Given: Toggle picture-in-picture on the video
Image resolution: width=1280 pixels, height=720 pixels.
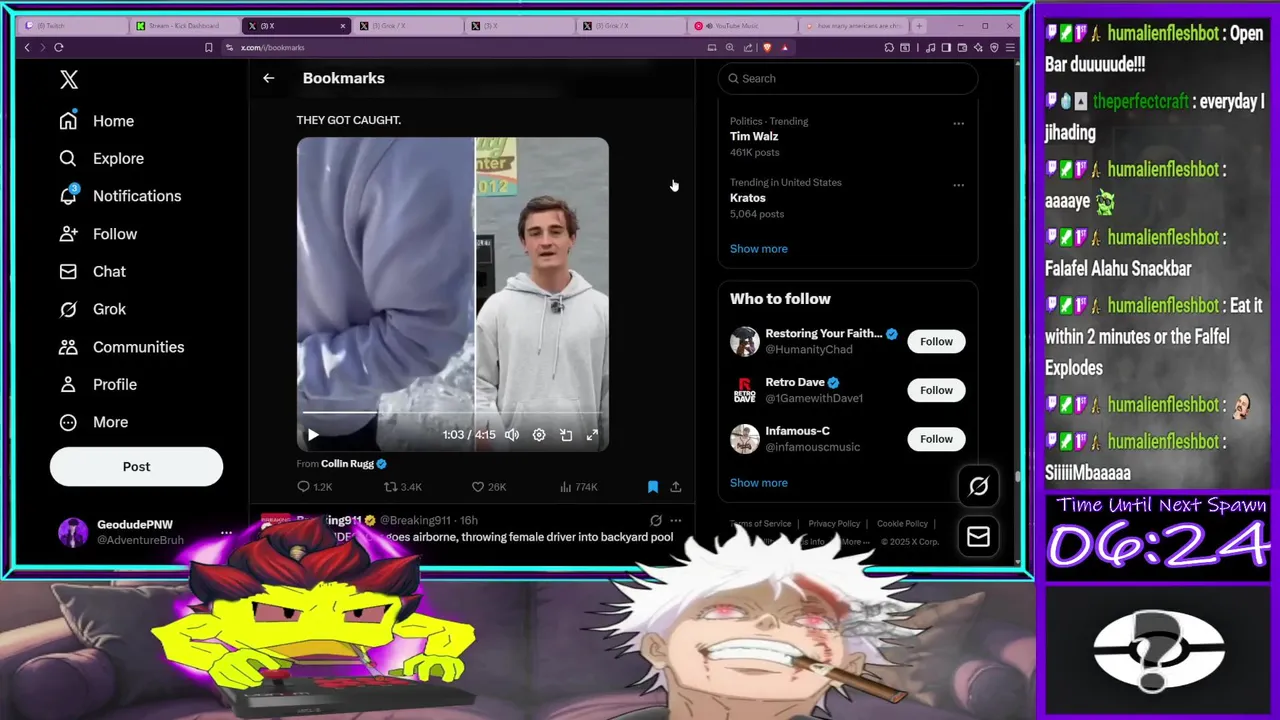Looking at the screenshot, I should click(x=566, y=435).
